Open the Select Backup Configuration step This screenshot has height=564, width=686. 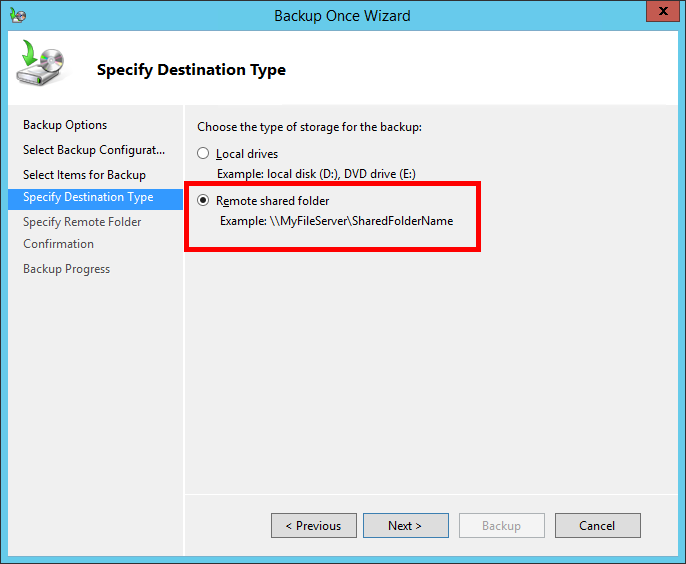94,150
